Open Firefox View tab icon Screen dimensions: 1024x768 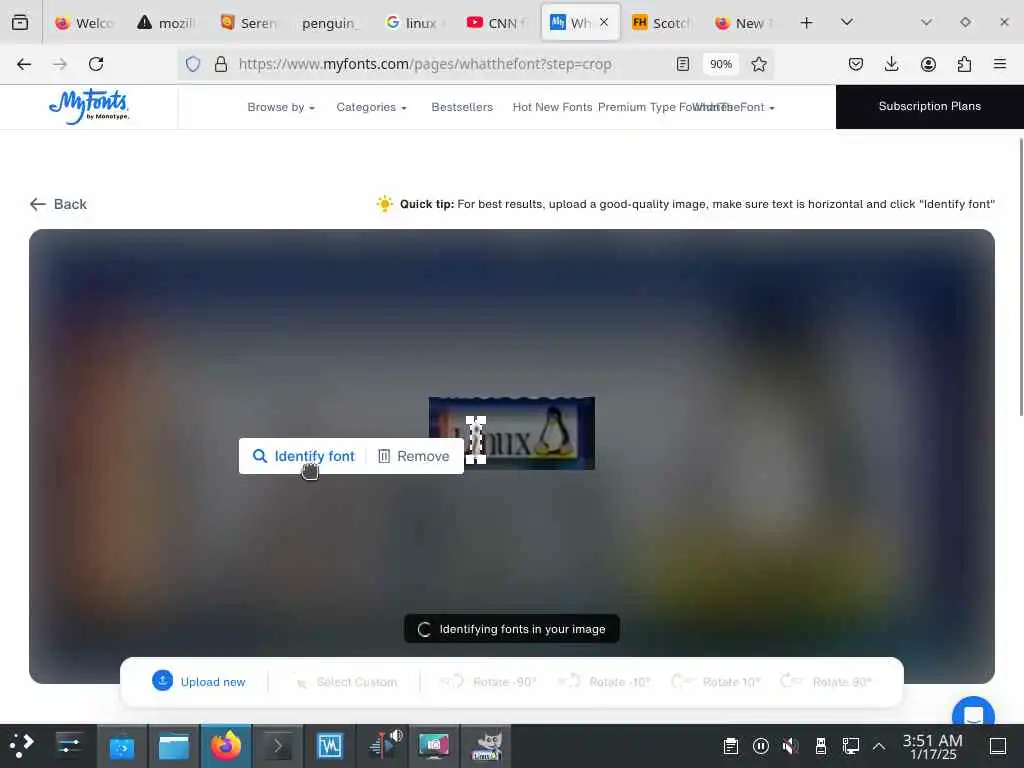pos(20,22)
